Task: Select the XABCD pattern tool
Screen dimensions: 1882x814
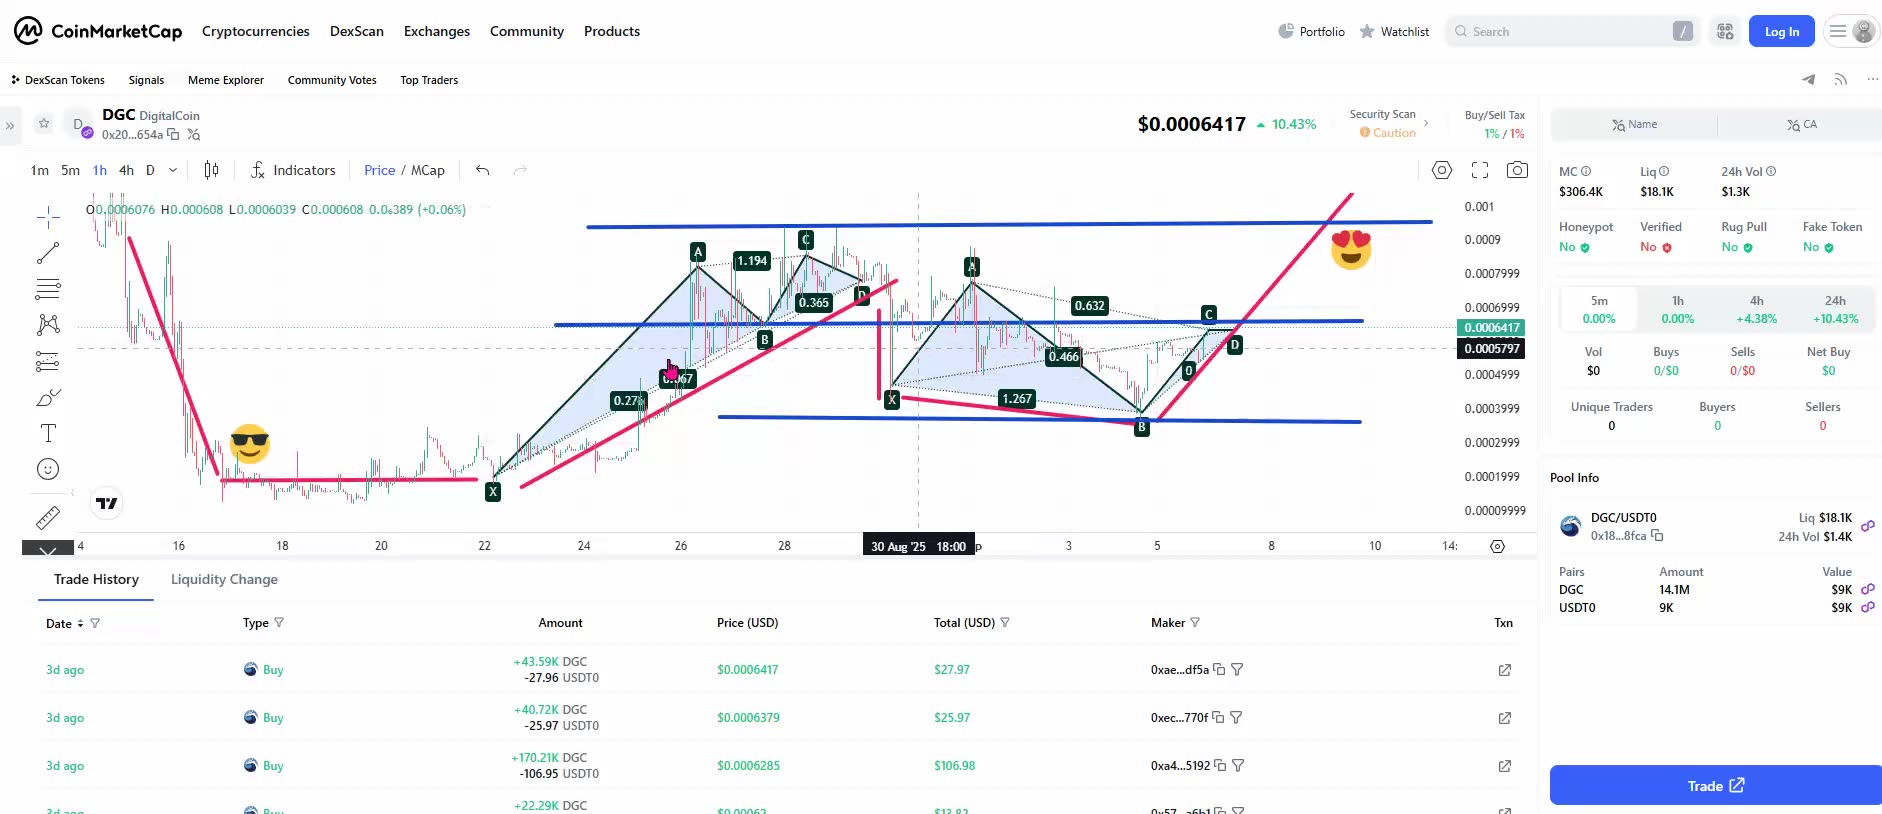Action: [x=48, y=325]
